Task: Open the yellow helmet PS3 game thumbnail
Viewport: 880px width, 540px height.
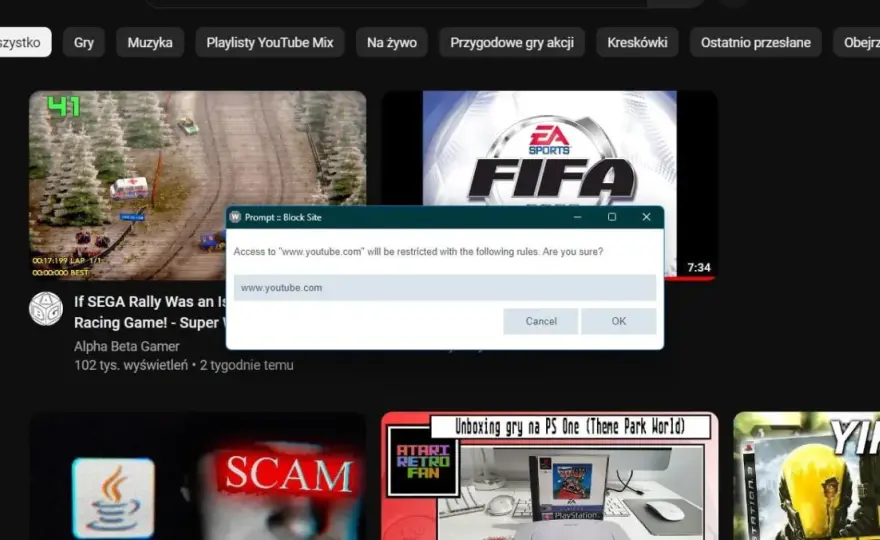Action: coord(806,476)
